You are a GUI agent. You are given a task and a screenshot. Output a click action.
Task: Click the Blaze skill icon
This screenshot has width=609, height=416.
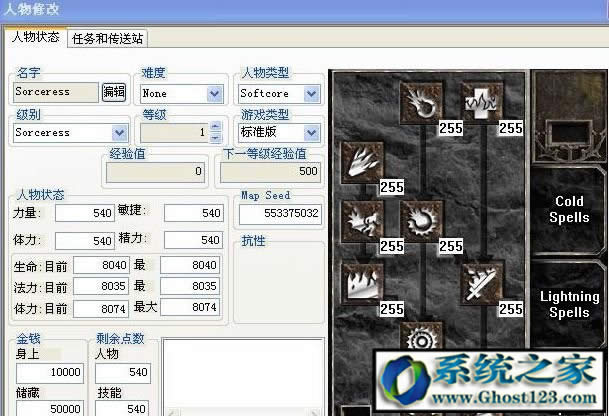click(x=360, y=220)
